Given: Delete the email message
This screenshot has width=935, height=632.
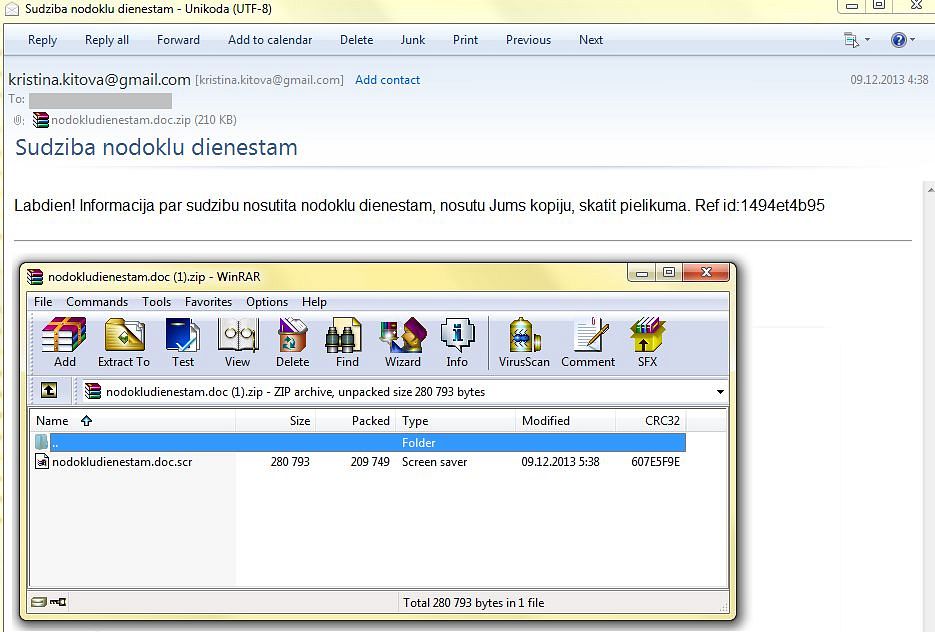Looking at the screenshot, I should (357, 40).
